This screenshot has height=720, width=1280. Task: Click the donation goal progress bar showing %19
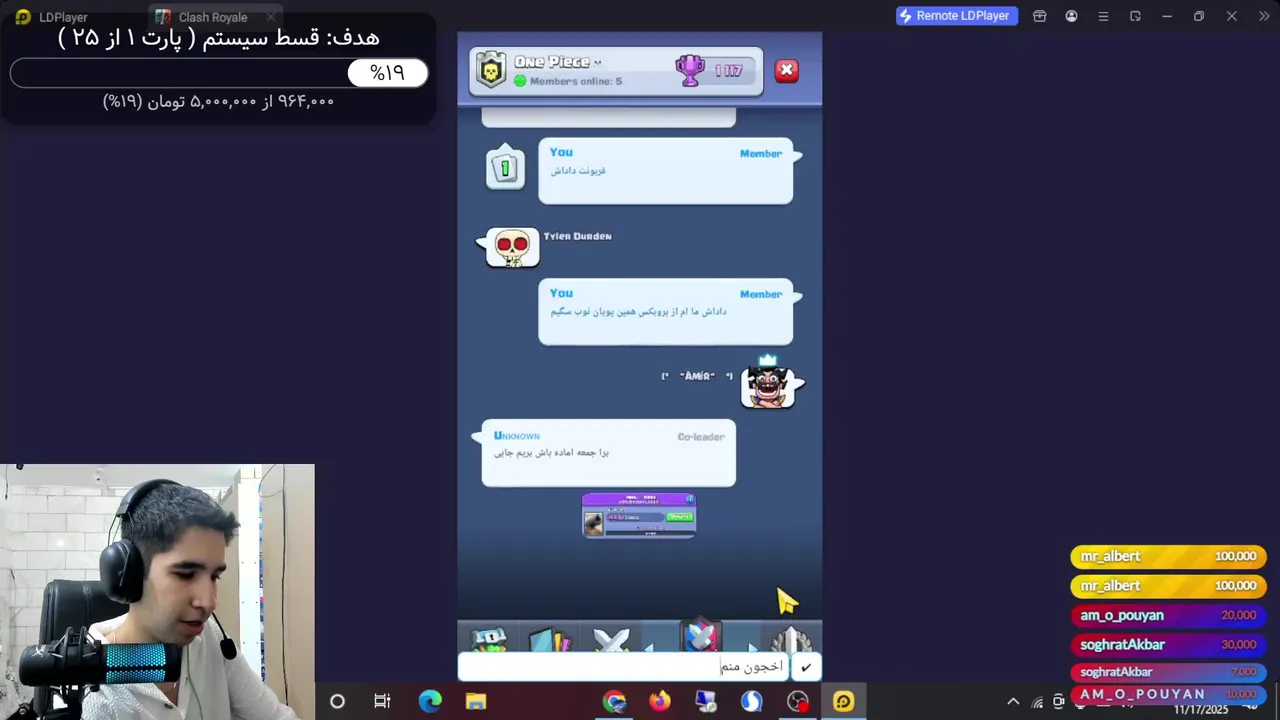[x=219, y=73]
